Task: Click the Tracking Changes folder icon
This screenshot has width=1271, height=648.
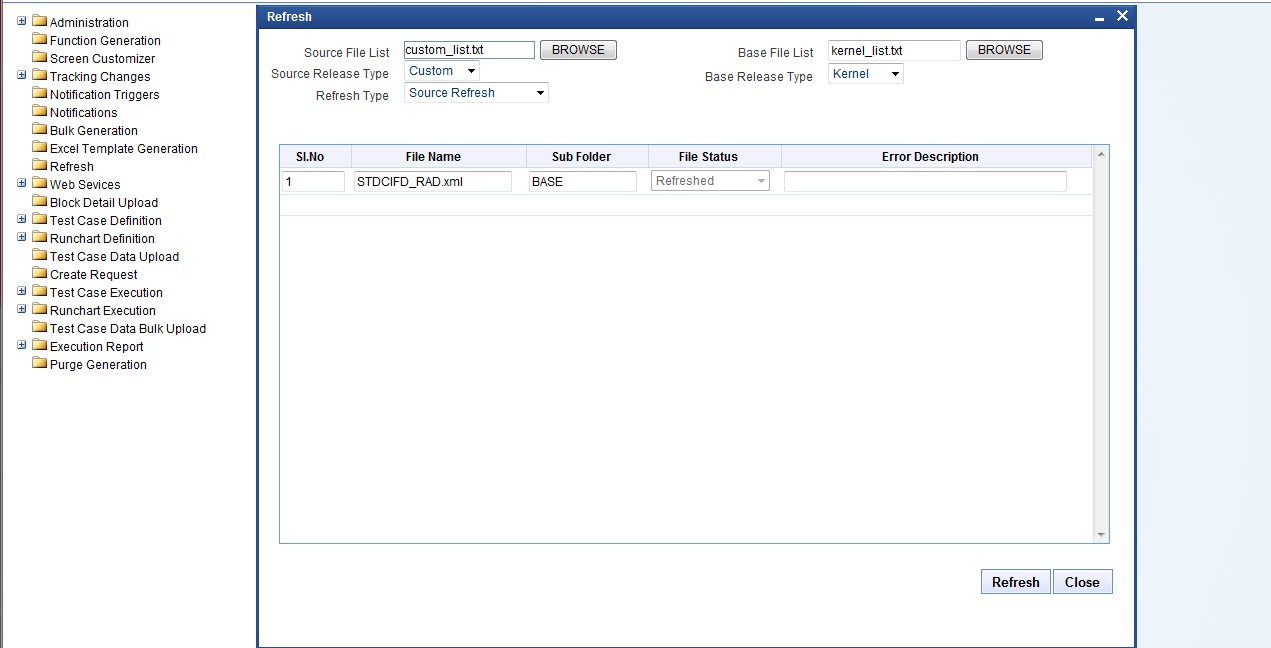Action: [x=40, y=75]
